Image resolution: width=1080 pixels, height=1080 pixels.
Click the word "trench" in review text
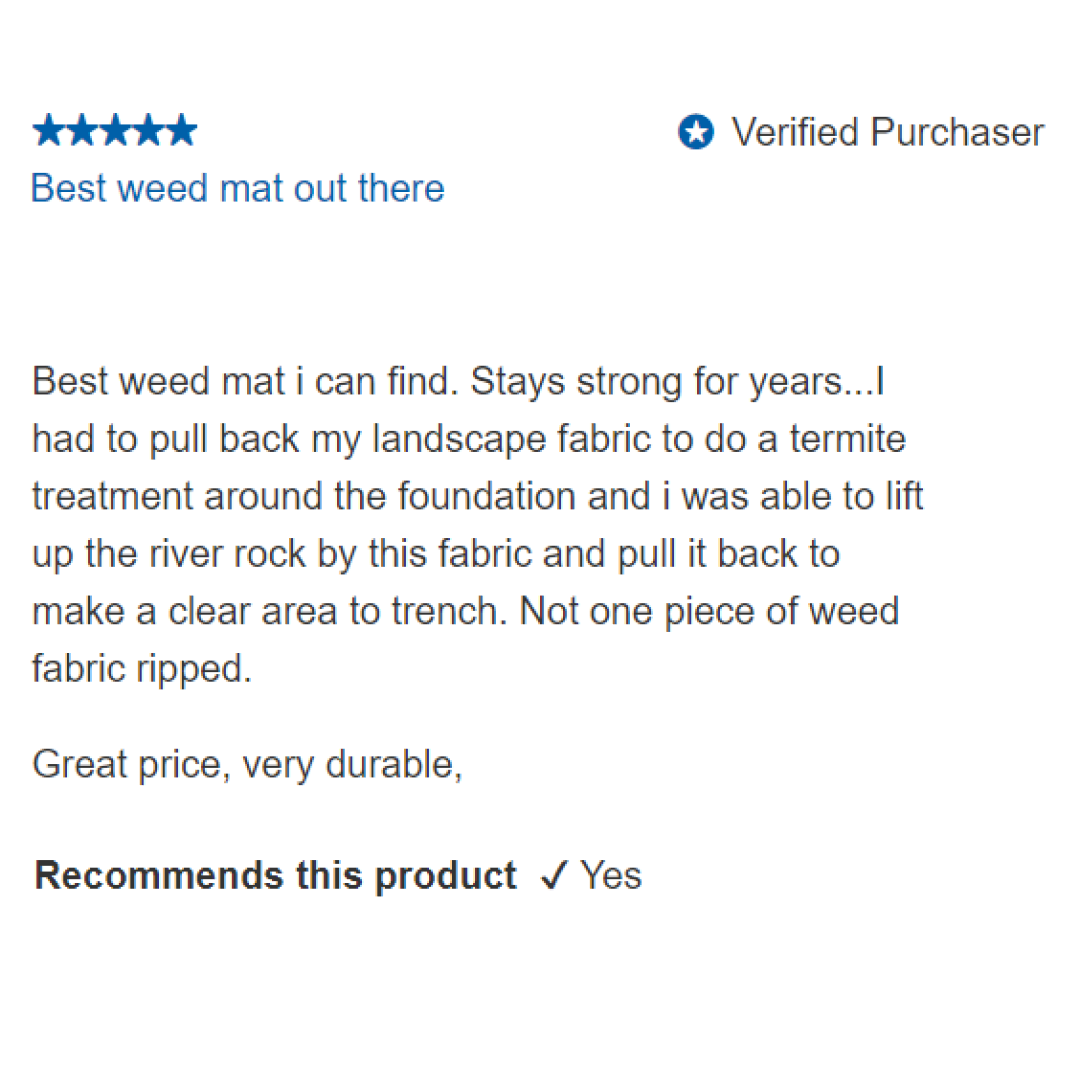pyautogui.click(x=451, y=612)
